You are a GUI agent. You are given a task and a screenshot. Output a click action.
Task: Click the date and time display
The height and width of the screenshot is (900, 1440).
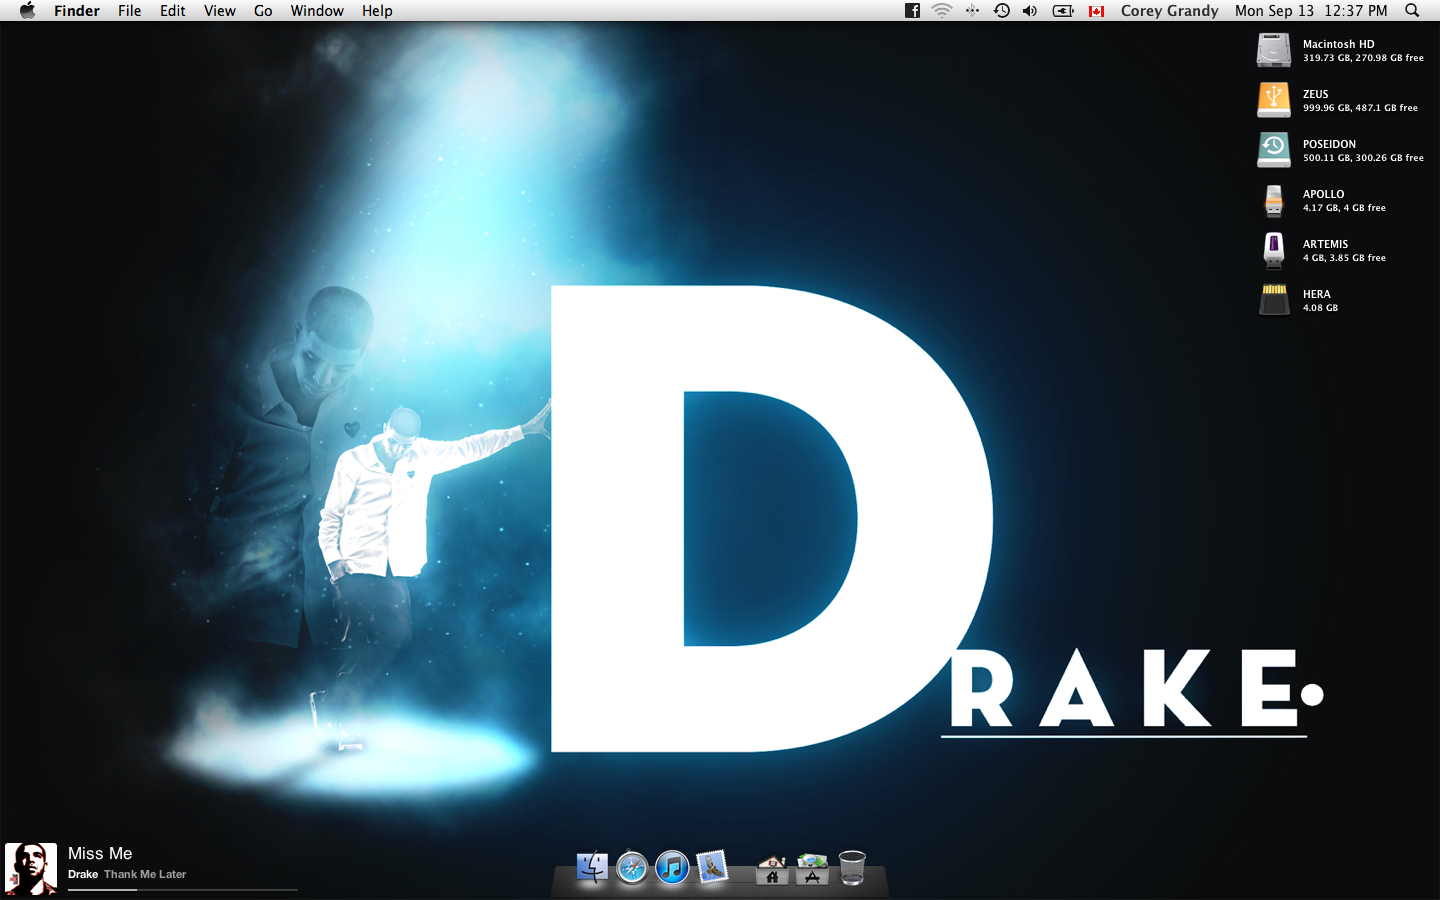(x=1311, y=11)
